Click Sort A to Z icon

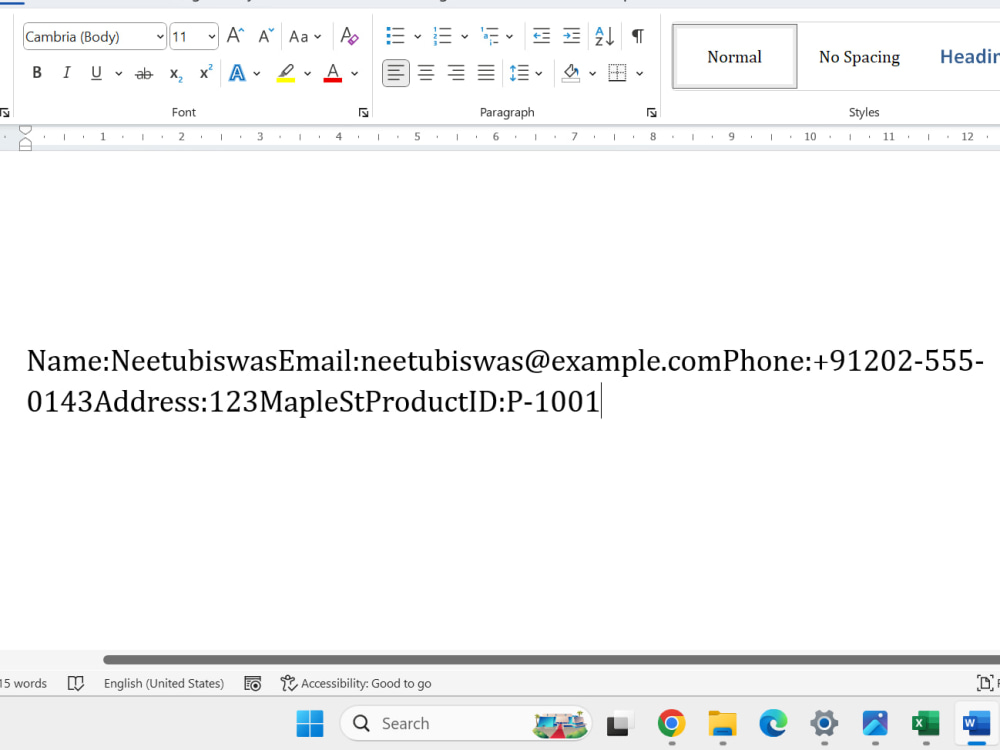(x=604, y=36)
